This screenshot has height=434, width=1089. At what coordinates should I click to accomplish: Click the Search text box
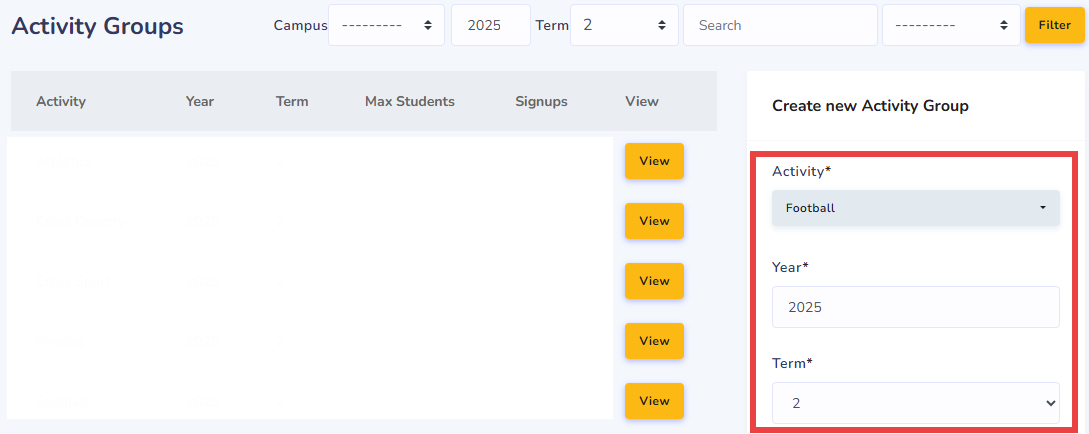[x=779, y=25]
